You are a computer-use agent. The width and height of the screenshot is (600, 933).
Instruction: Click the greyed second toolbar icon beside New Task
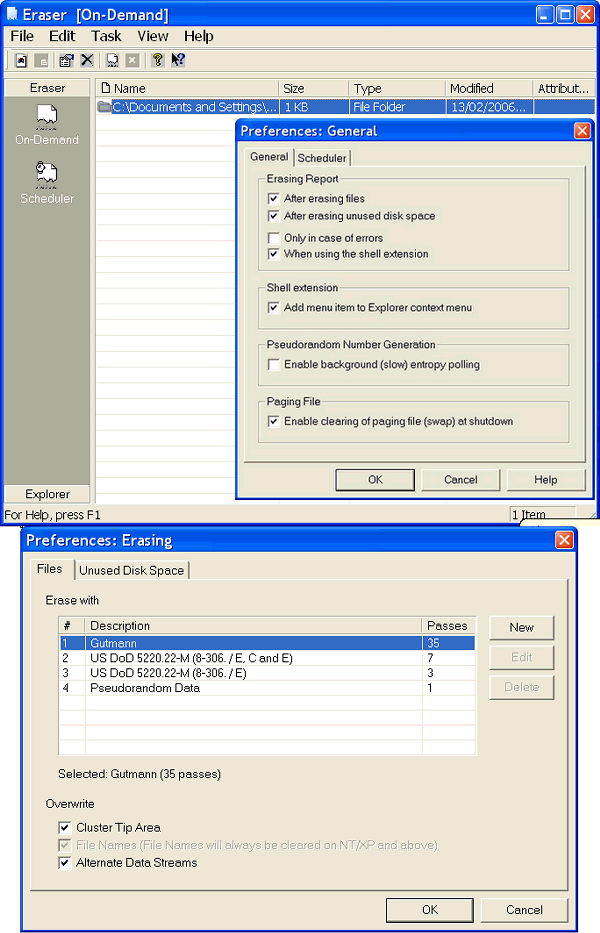point(41,60)
